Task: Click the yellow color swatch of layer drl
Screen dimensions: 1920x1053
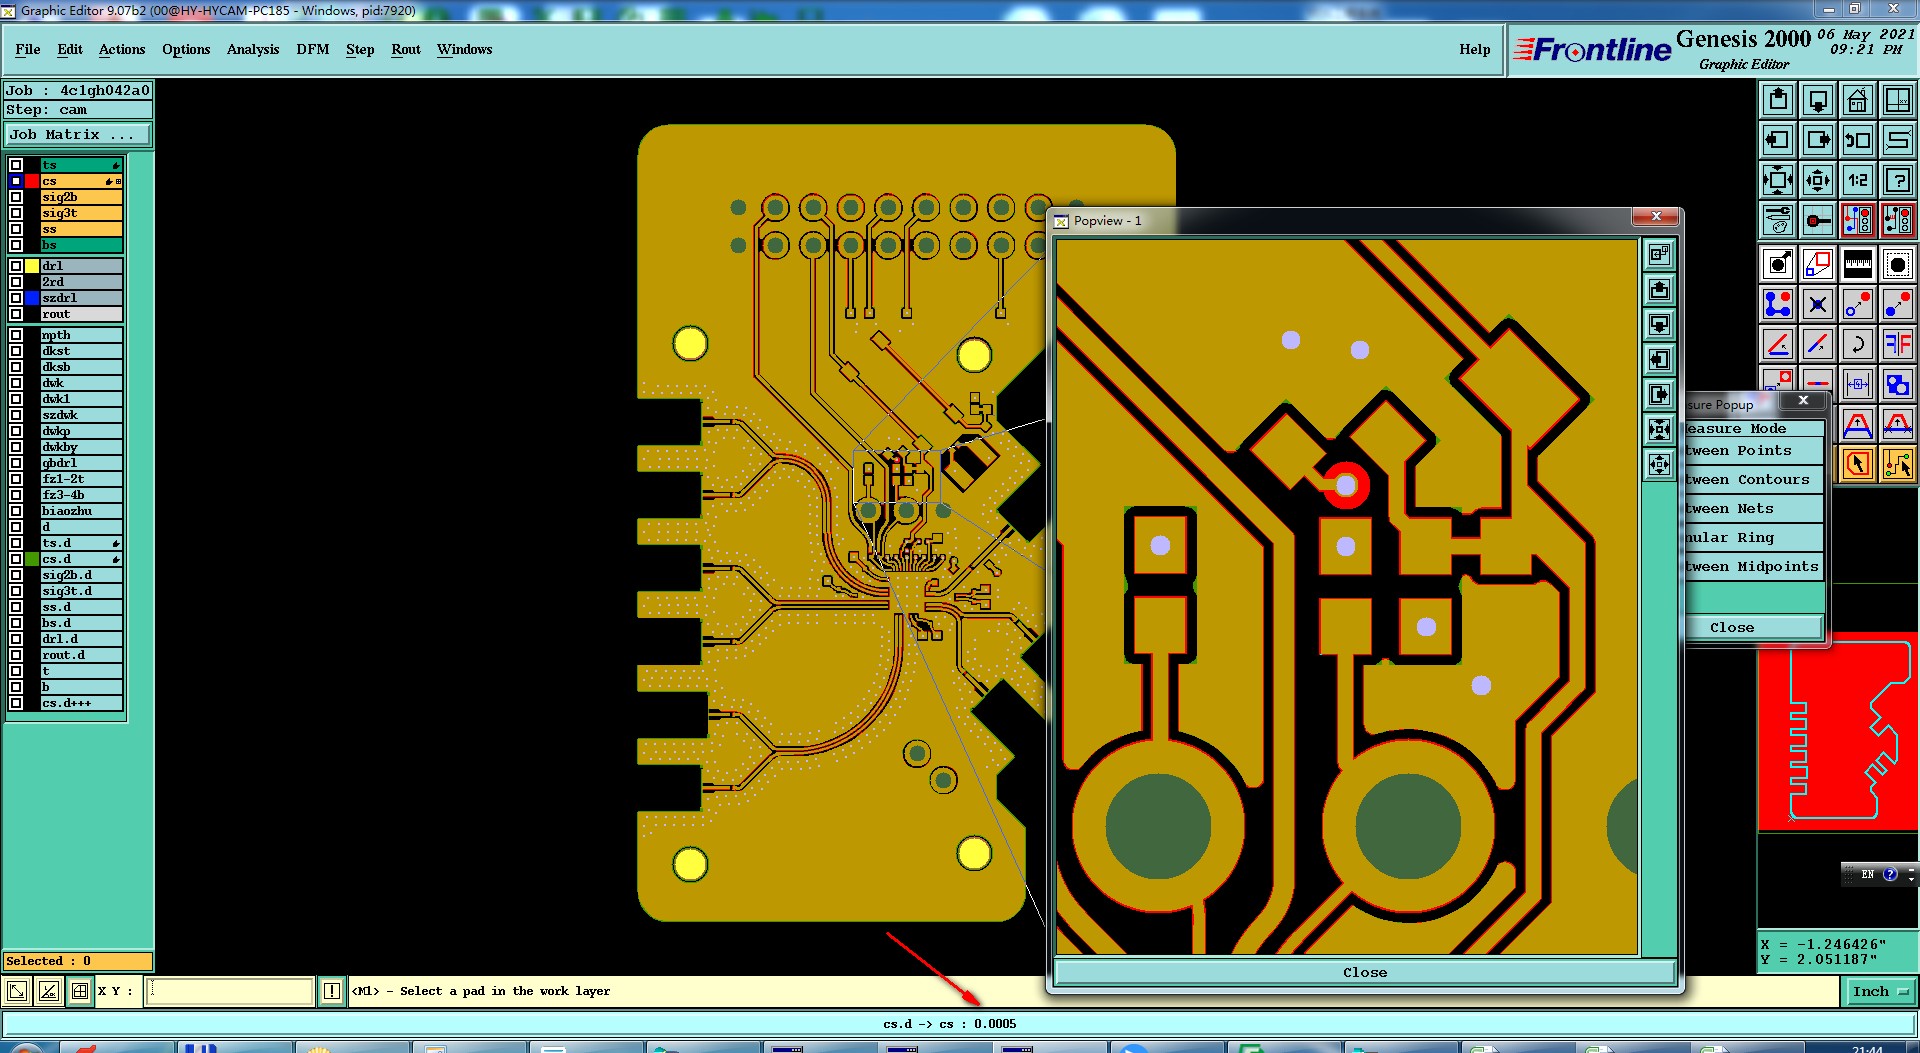Action: pyautogui.click(x=32, y=266)
